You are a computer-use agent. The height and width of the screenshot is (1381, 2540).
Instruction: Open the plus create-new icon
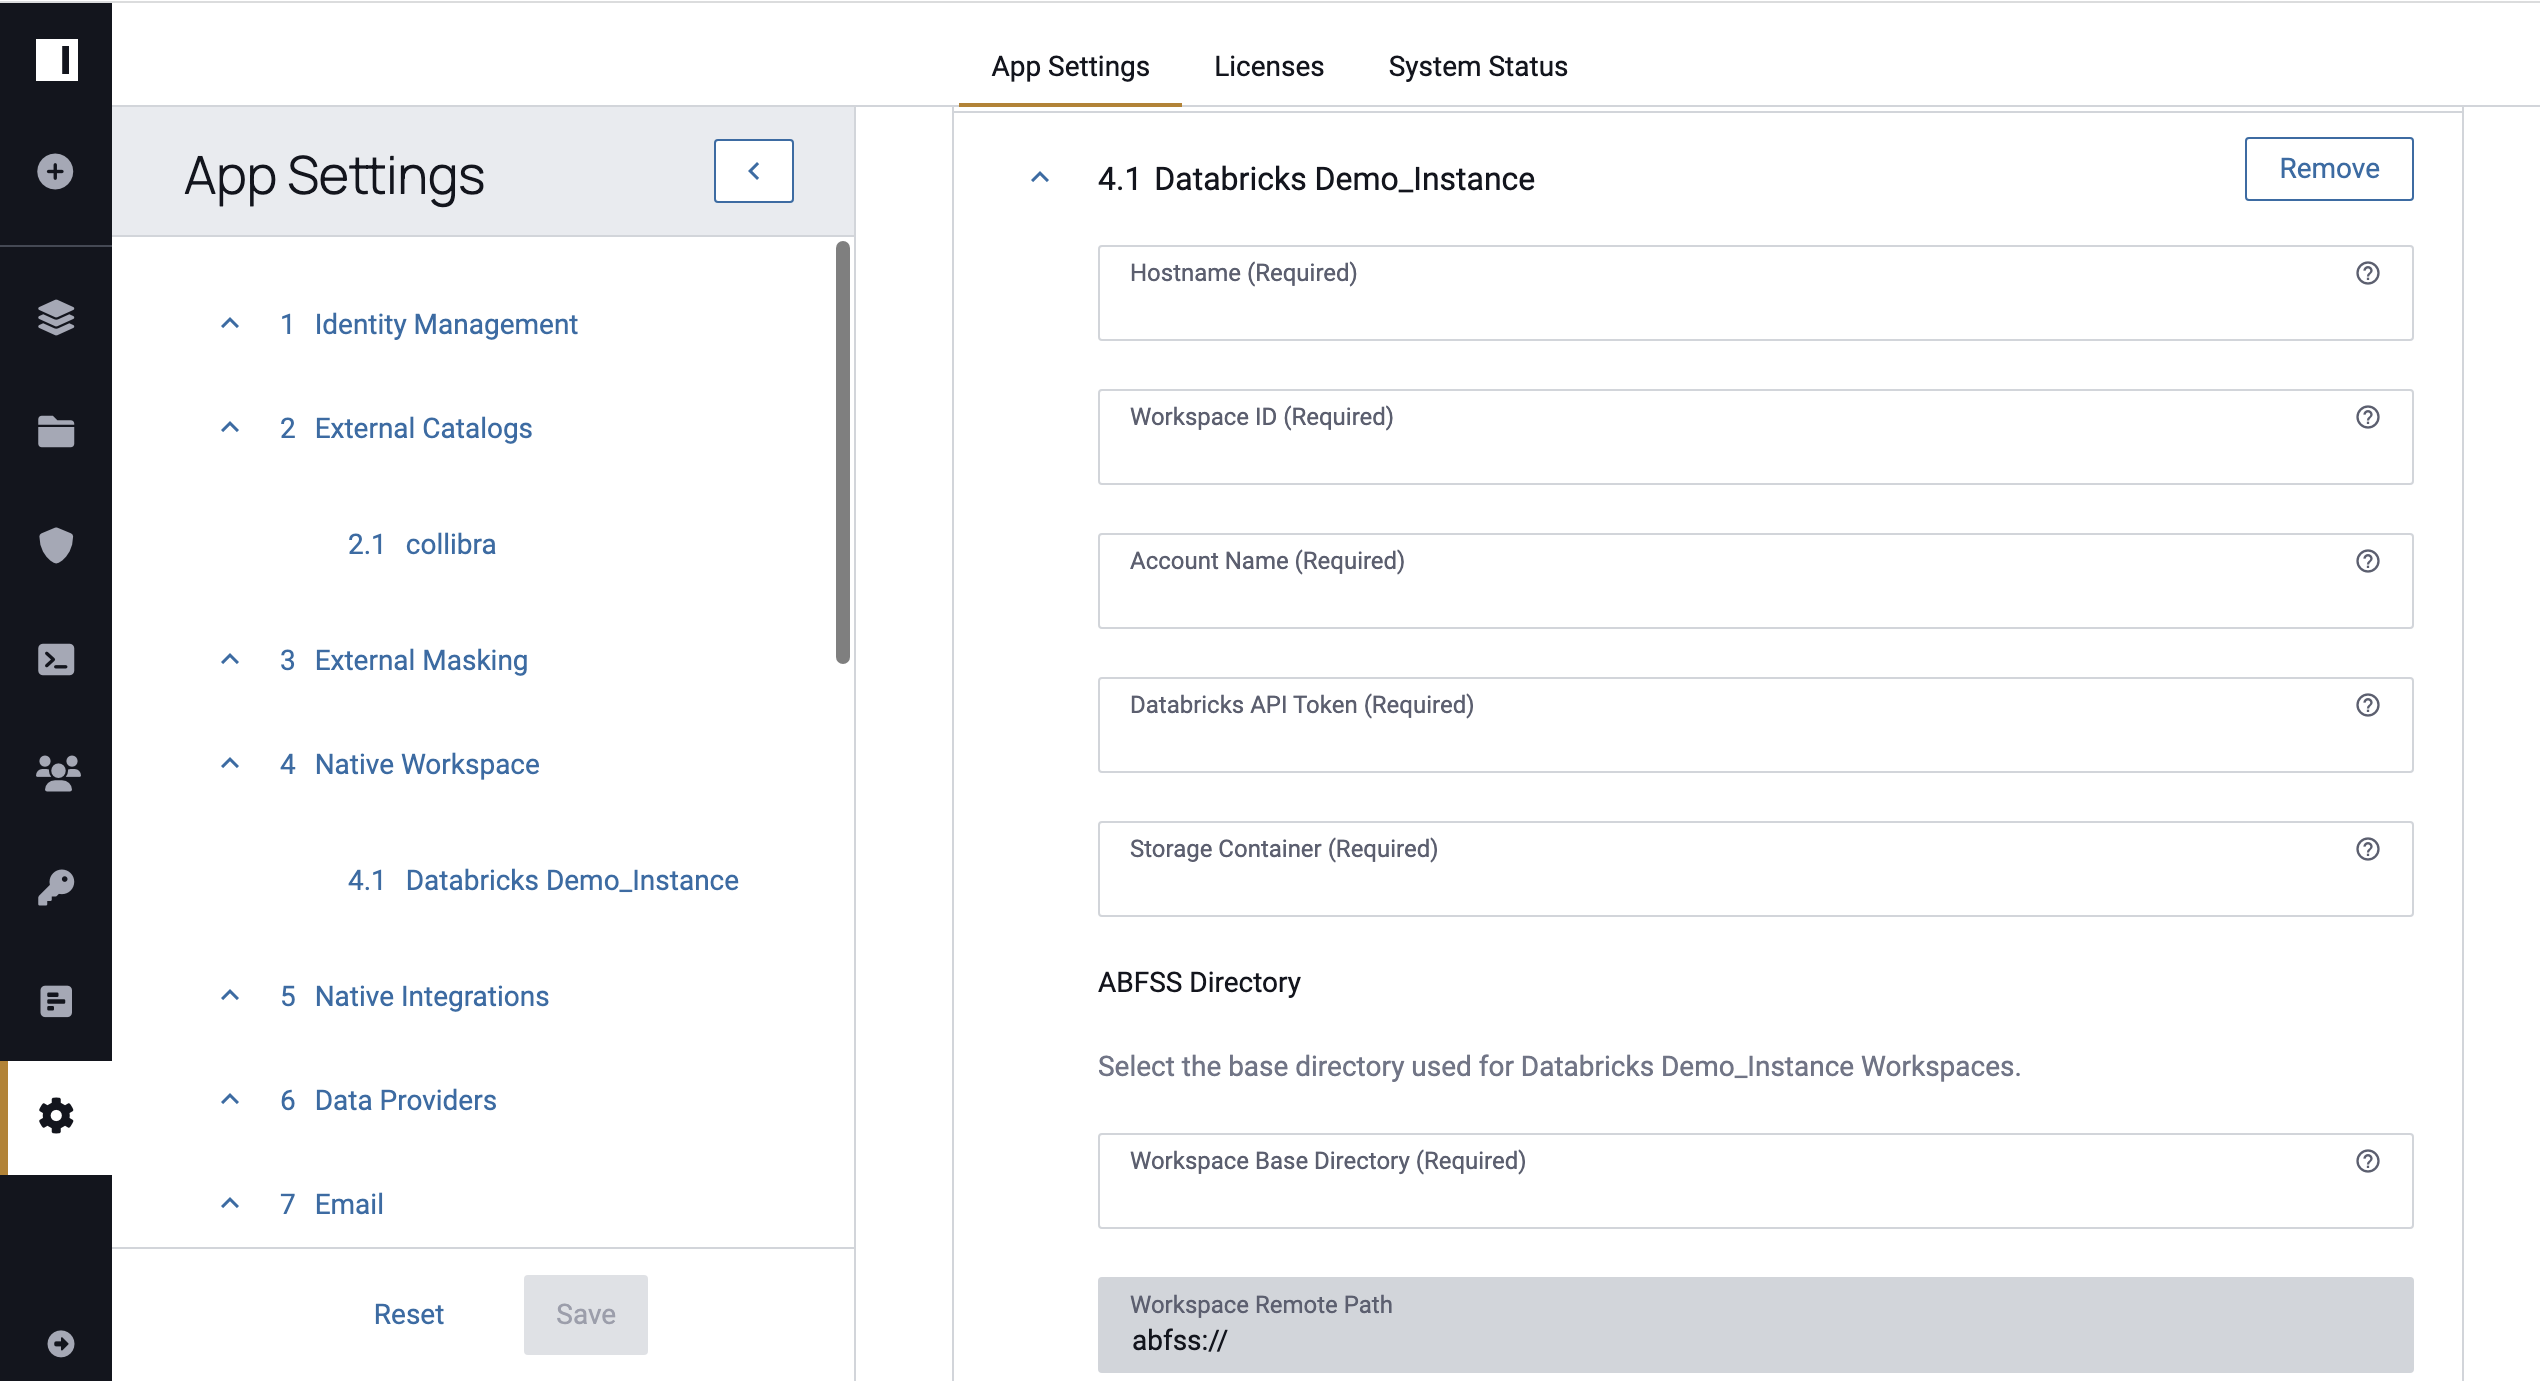tap(56, 171)
